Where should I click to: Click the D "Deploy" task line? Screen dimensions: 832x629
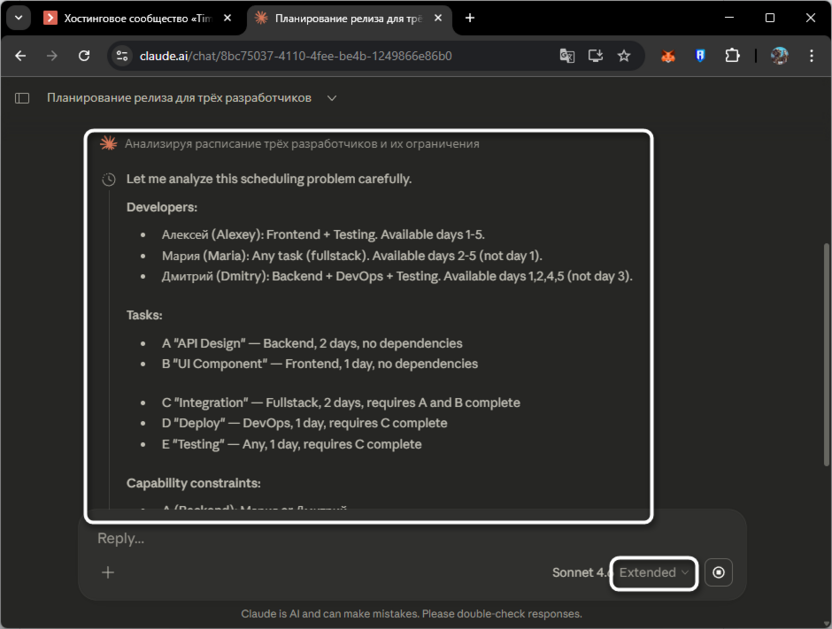(305, 424)
